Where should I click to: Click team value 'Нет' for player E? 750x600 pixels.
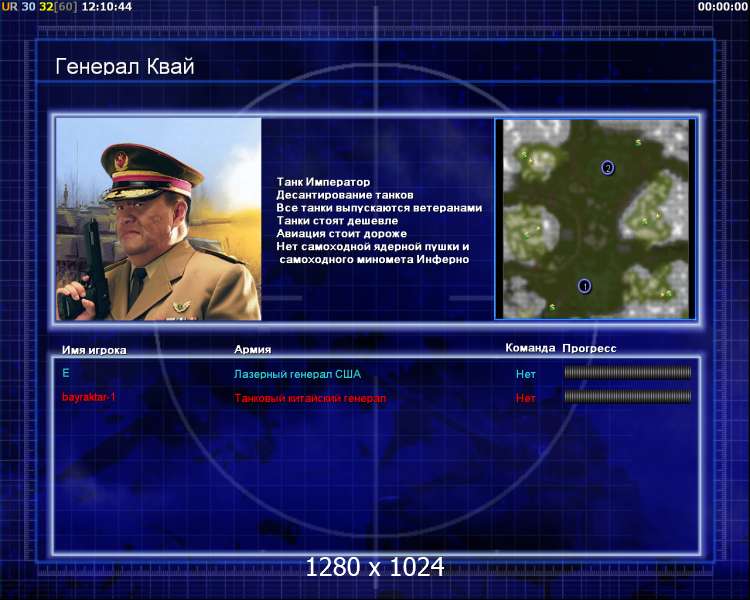point(525,374)
